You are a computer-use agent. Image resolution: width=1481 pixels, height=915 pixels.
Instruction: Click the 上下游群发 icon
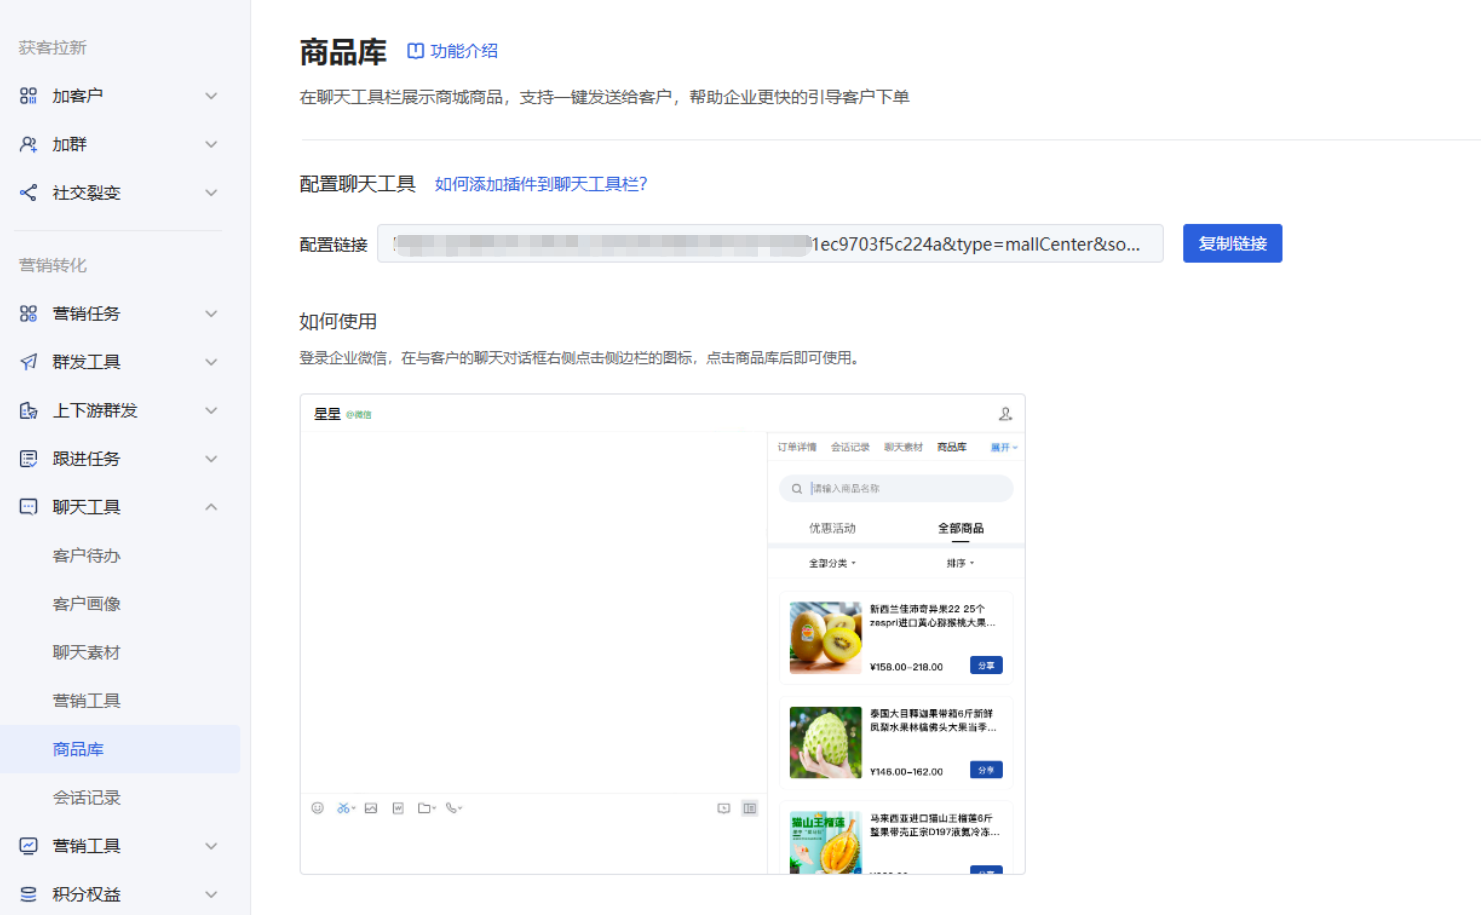[28, 410]
